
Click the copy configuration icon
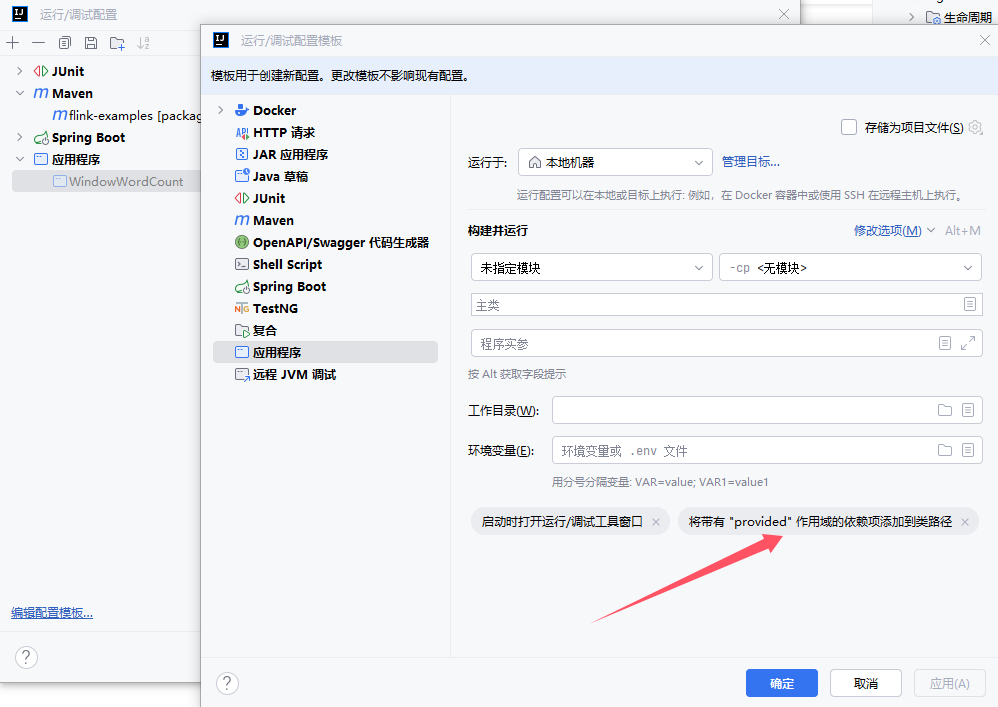[65, 43]
